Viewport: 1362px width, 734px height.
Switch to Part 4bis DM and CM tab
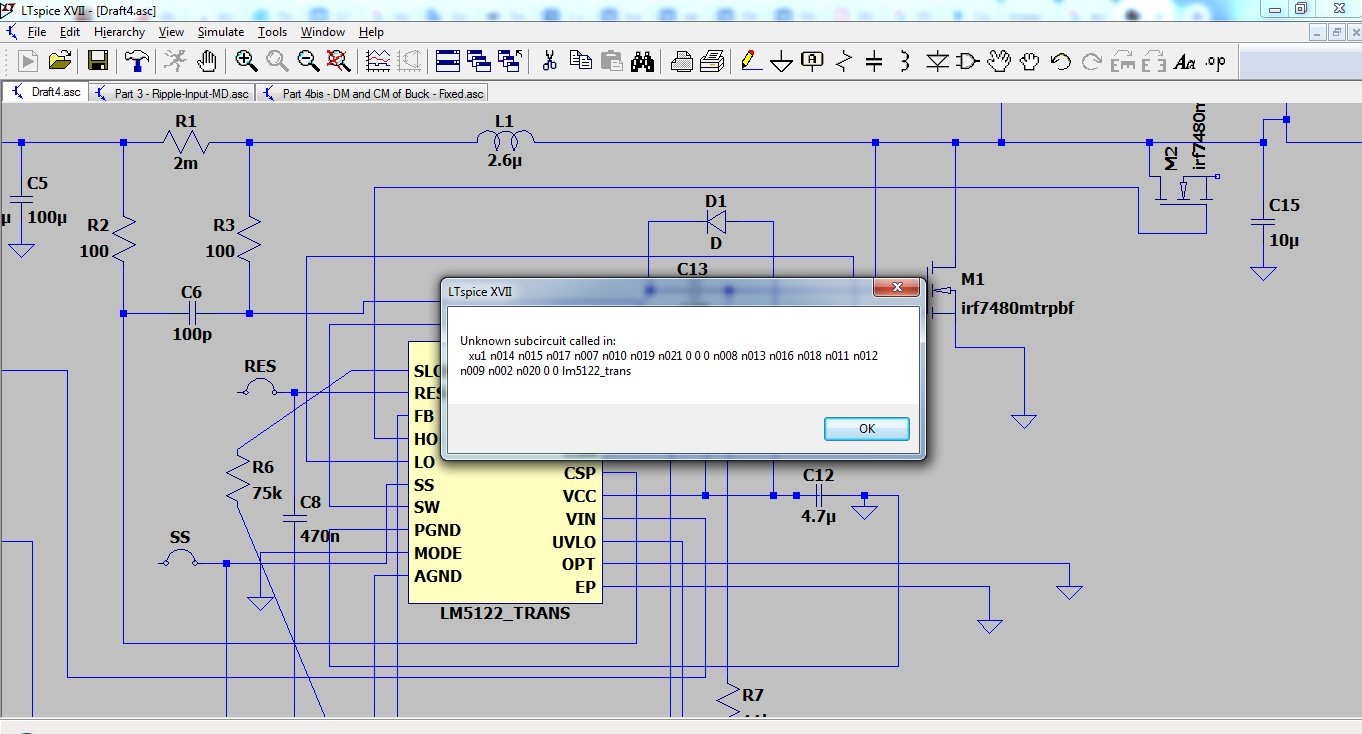pyautogui.click(x=372, y=93)
